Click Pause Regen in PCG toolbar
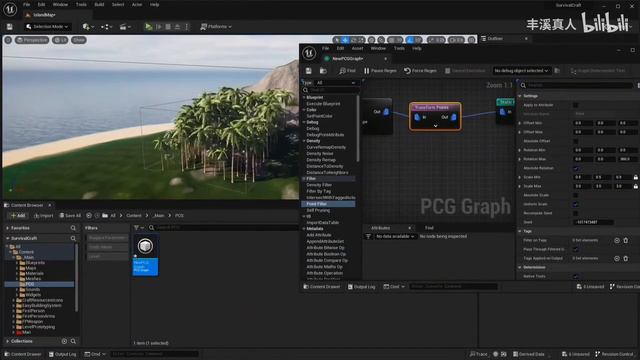The height and width of the screenshot is (360, 640). 380,71
